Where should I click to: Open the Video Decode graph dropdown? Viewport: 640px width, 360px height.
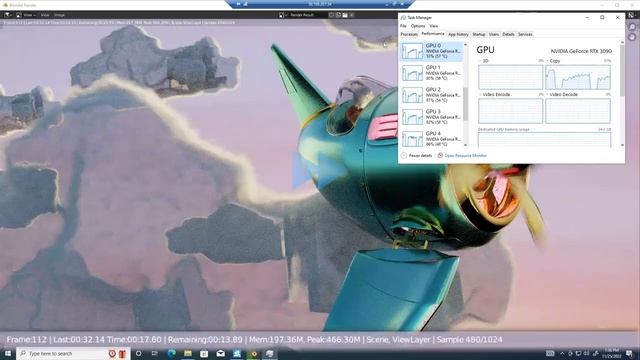point(547,94)
